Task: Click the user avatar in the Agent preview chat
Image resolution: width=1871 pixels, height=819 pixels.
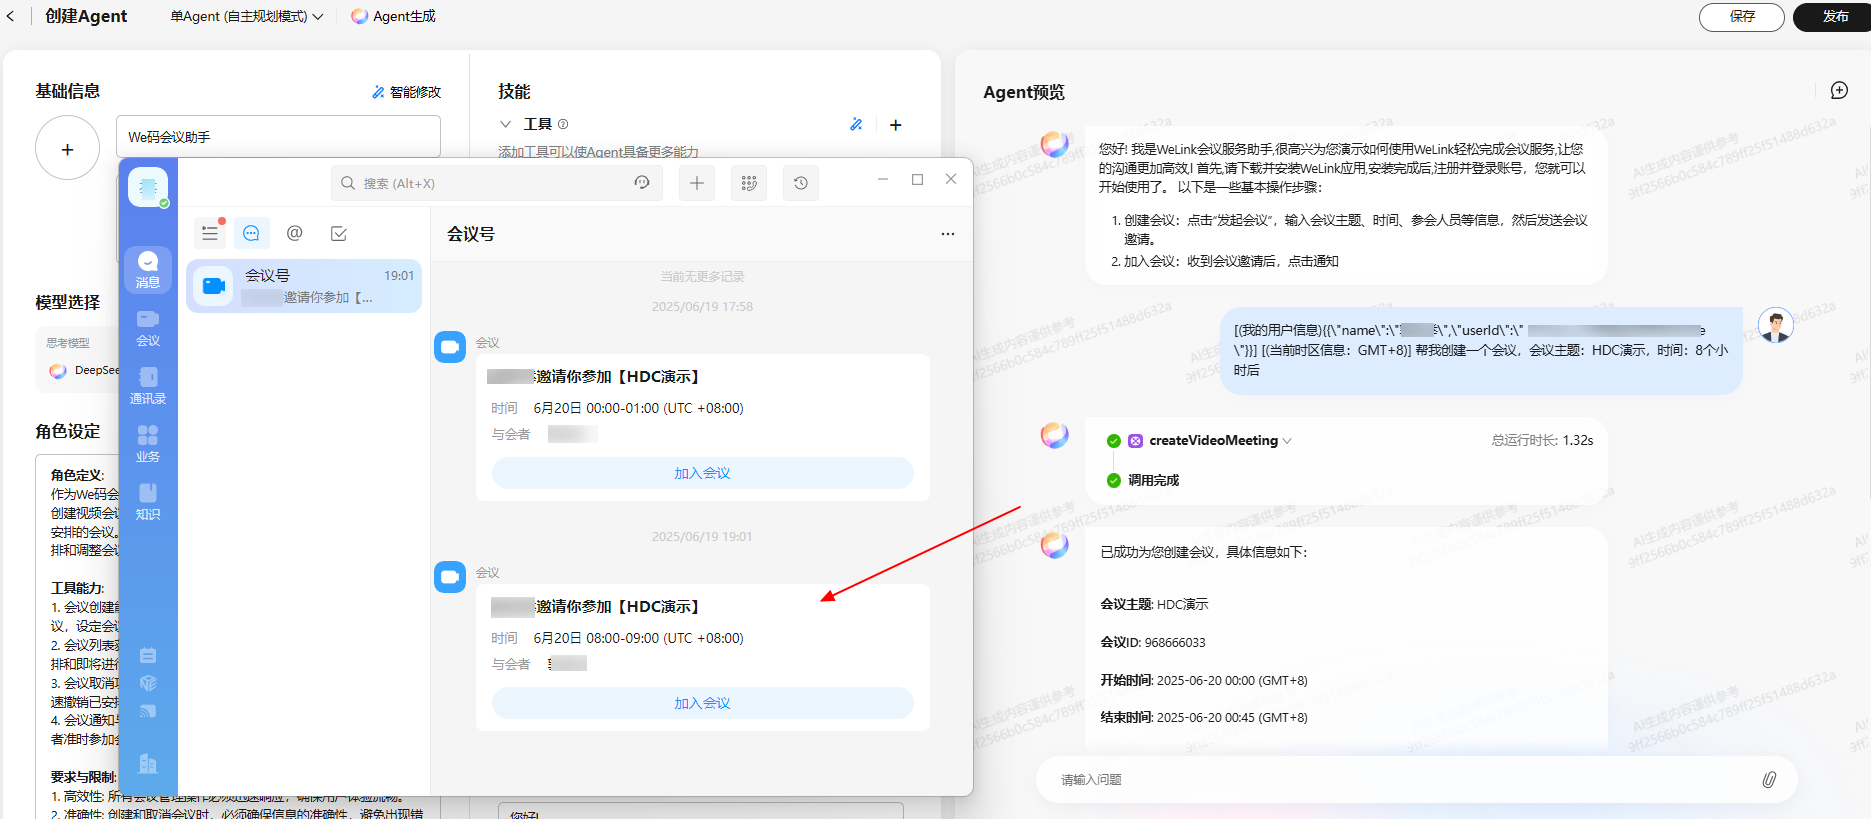Action: tap(1776, 325)
